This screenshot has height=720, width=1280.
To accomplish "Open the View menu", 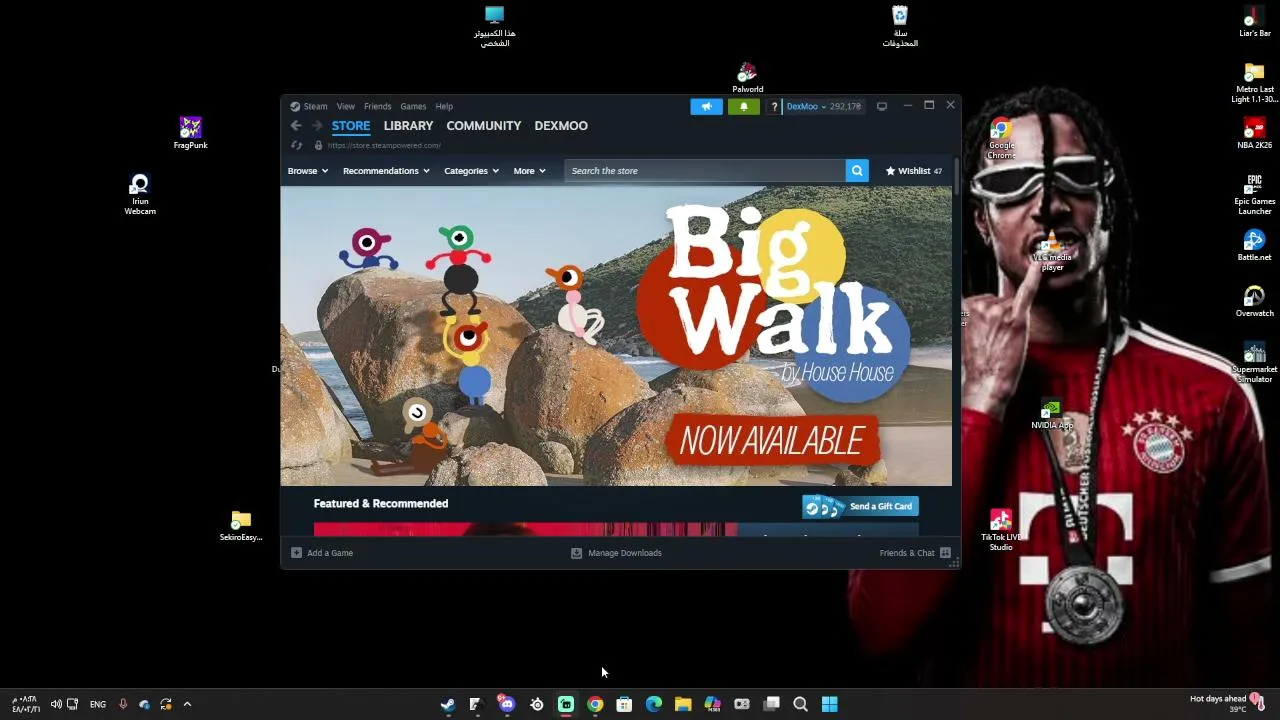I will click(x=345, y=106).
